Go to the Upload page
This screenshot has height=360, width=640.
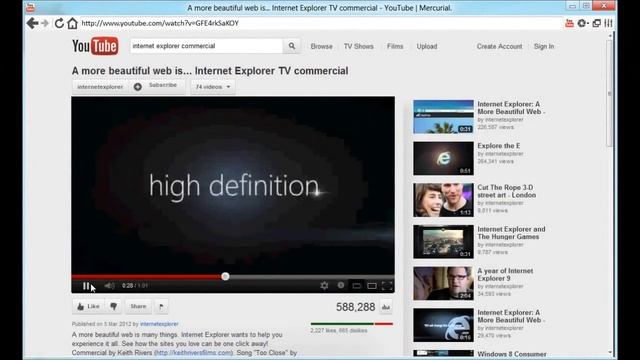427,47
